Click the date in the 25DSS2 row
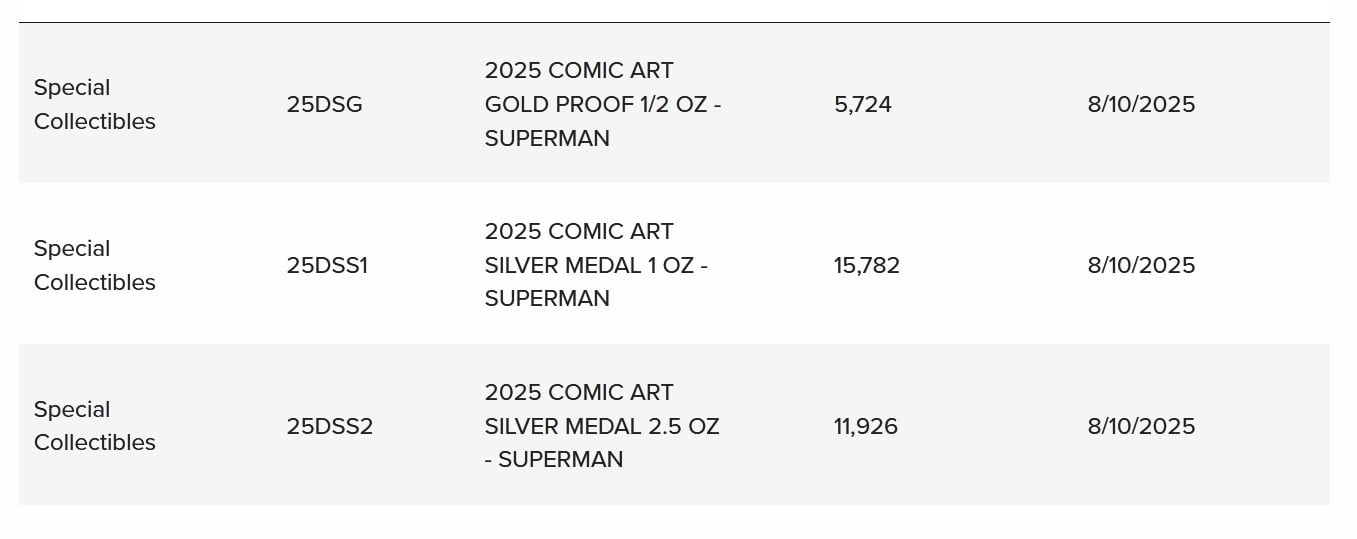Viewport: 1357px width, 539px height. pyautogui.click(x=1141, y=426)
